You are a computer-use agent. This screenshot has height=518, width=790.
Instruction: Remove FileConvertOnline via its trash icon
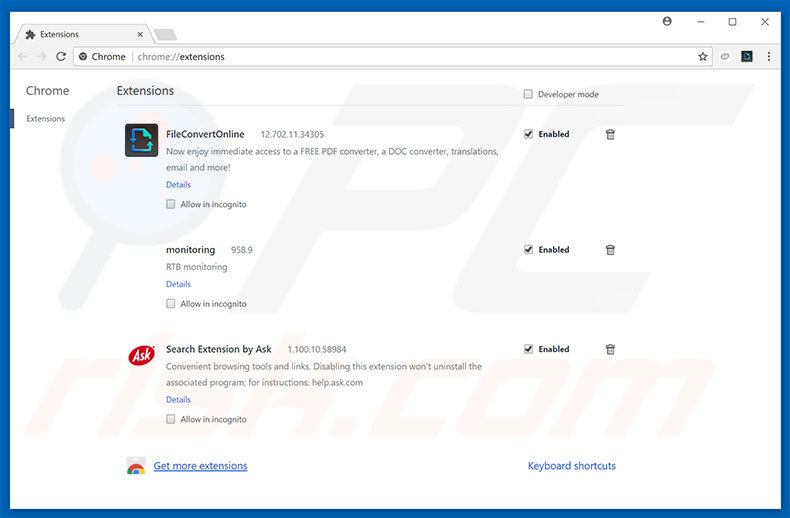pos(610,134)
